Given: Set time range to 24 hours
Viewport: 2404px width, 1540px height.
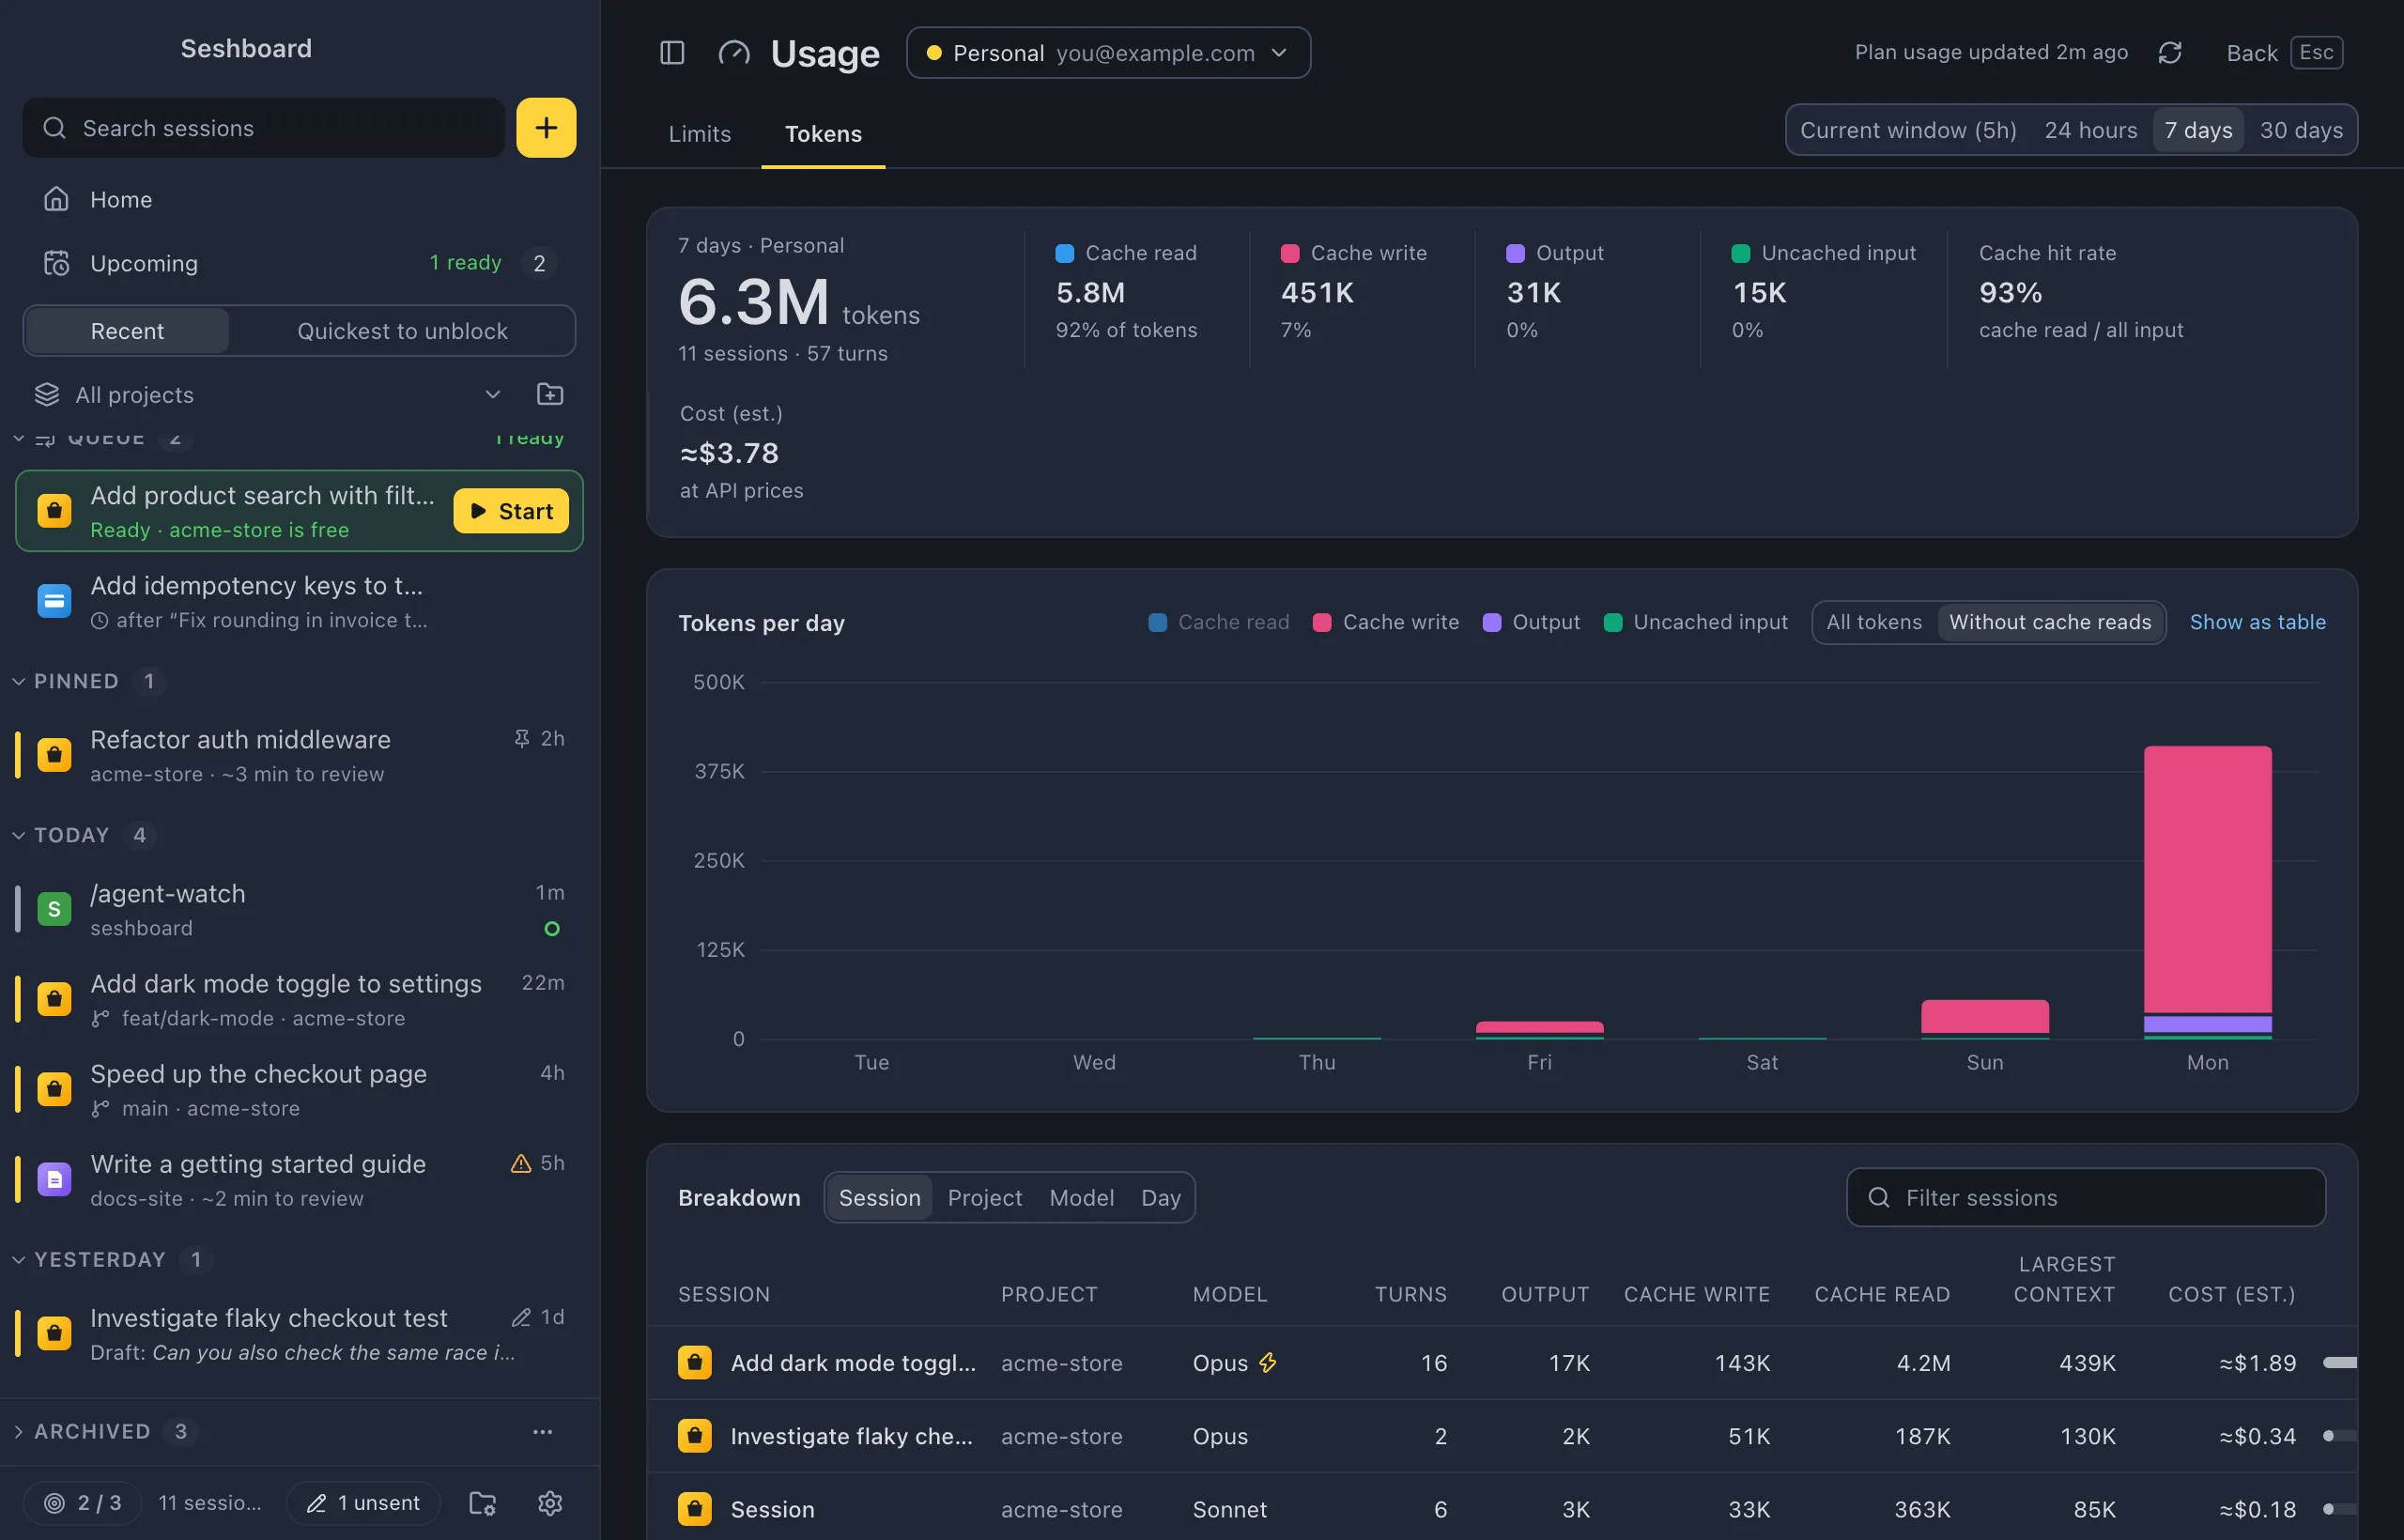Looking at the screenshot, I should (2090, 130).
